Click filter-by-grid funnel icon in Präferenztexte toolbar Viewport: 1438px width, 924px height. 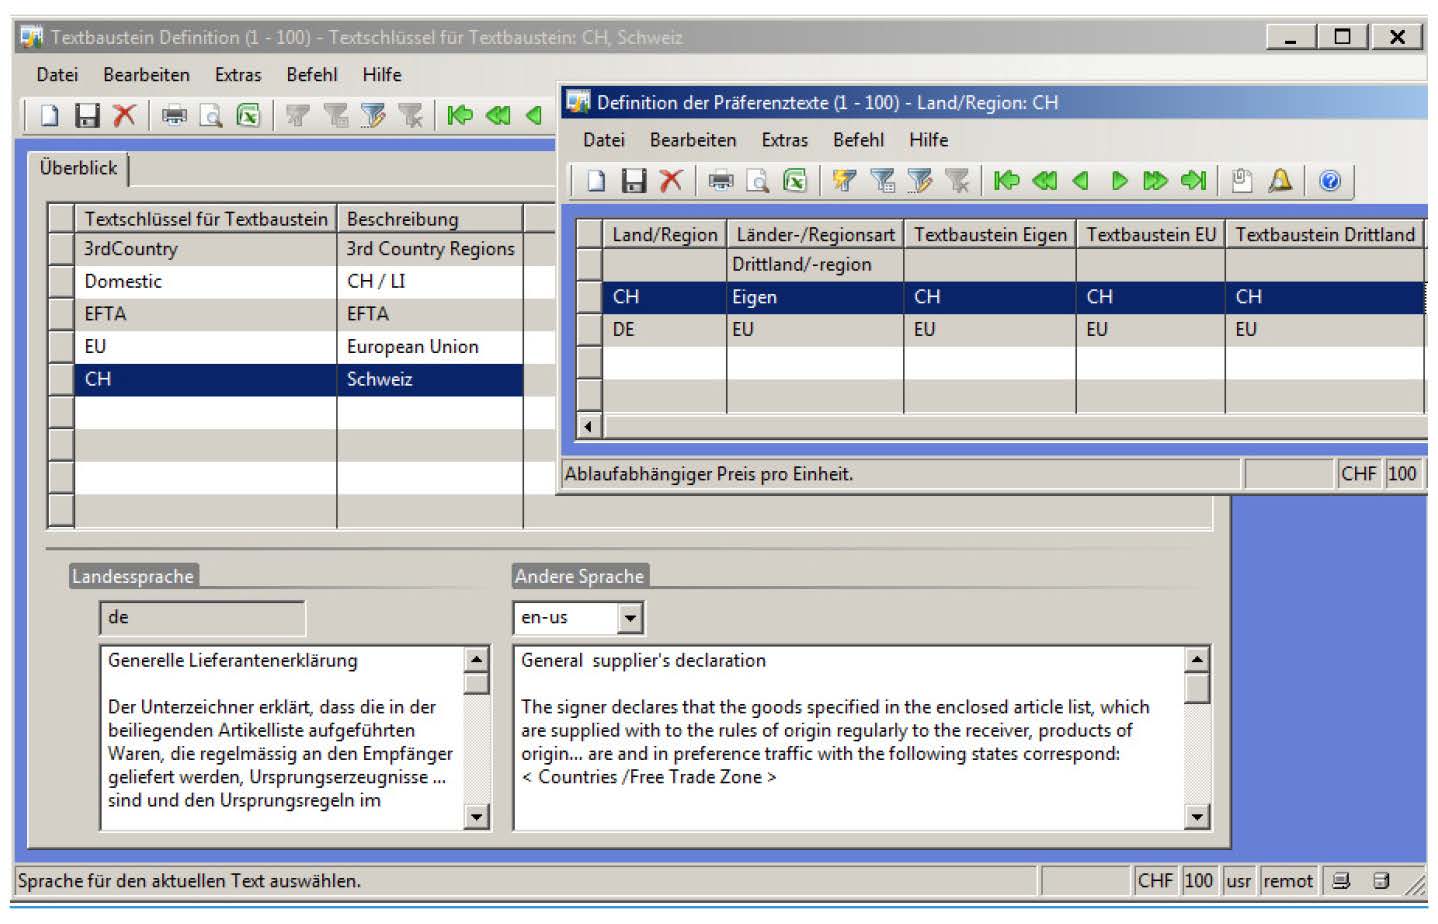pyautogui.click(x=882, y=180)
